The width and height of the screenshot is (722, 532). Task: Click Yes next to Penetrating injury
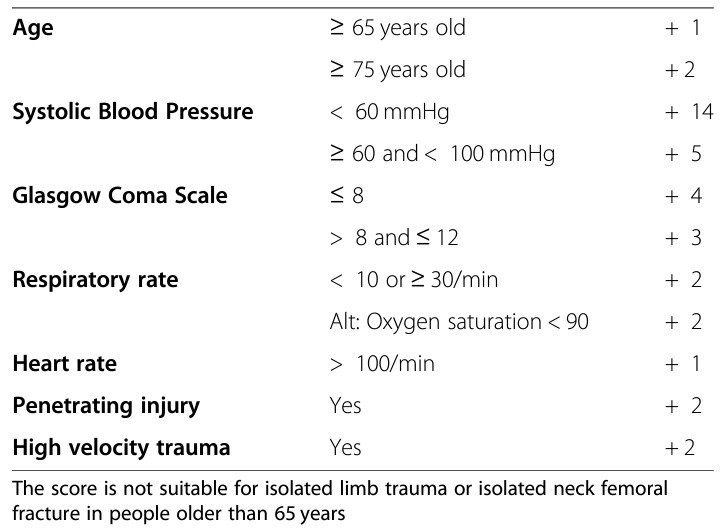(345, 406)
